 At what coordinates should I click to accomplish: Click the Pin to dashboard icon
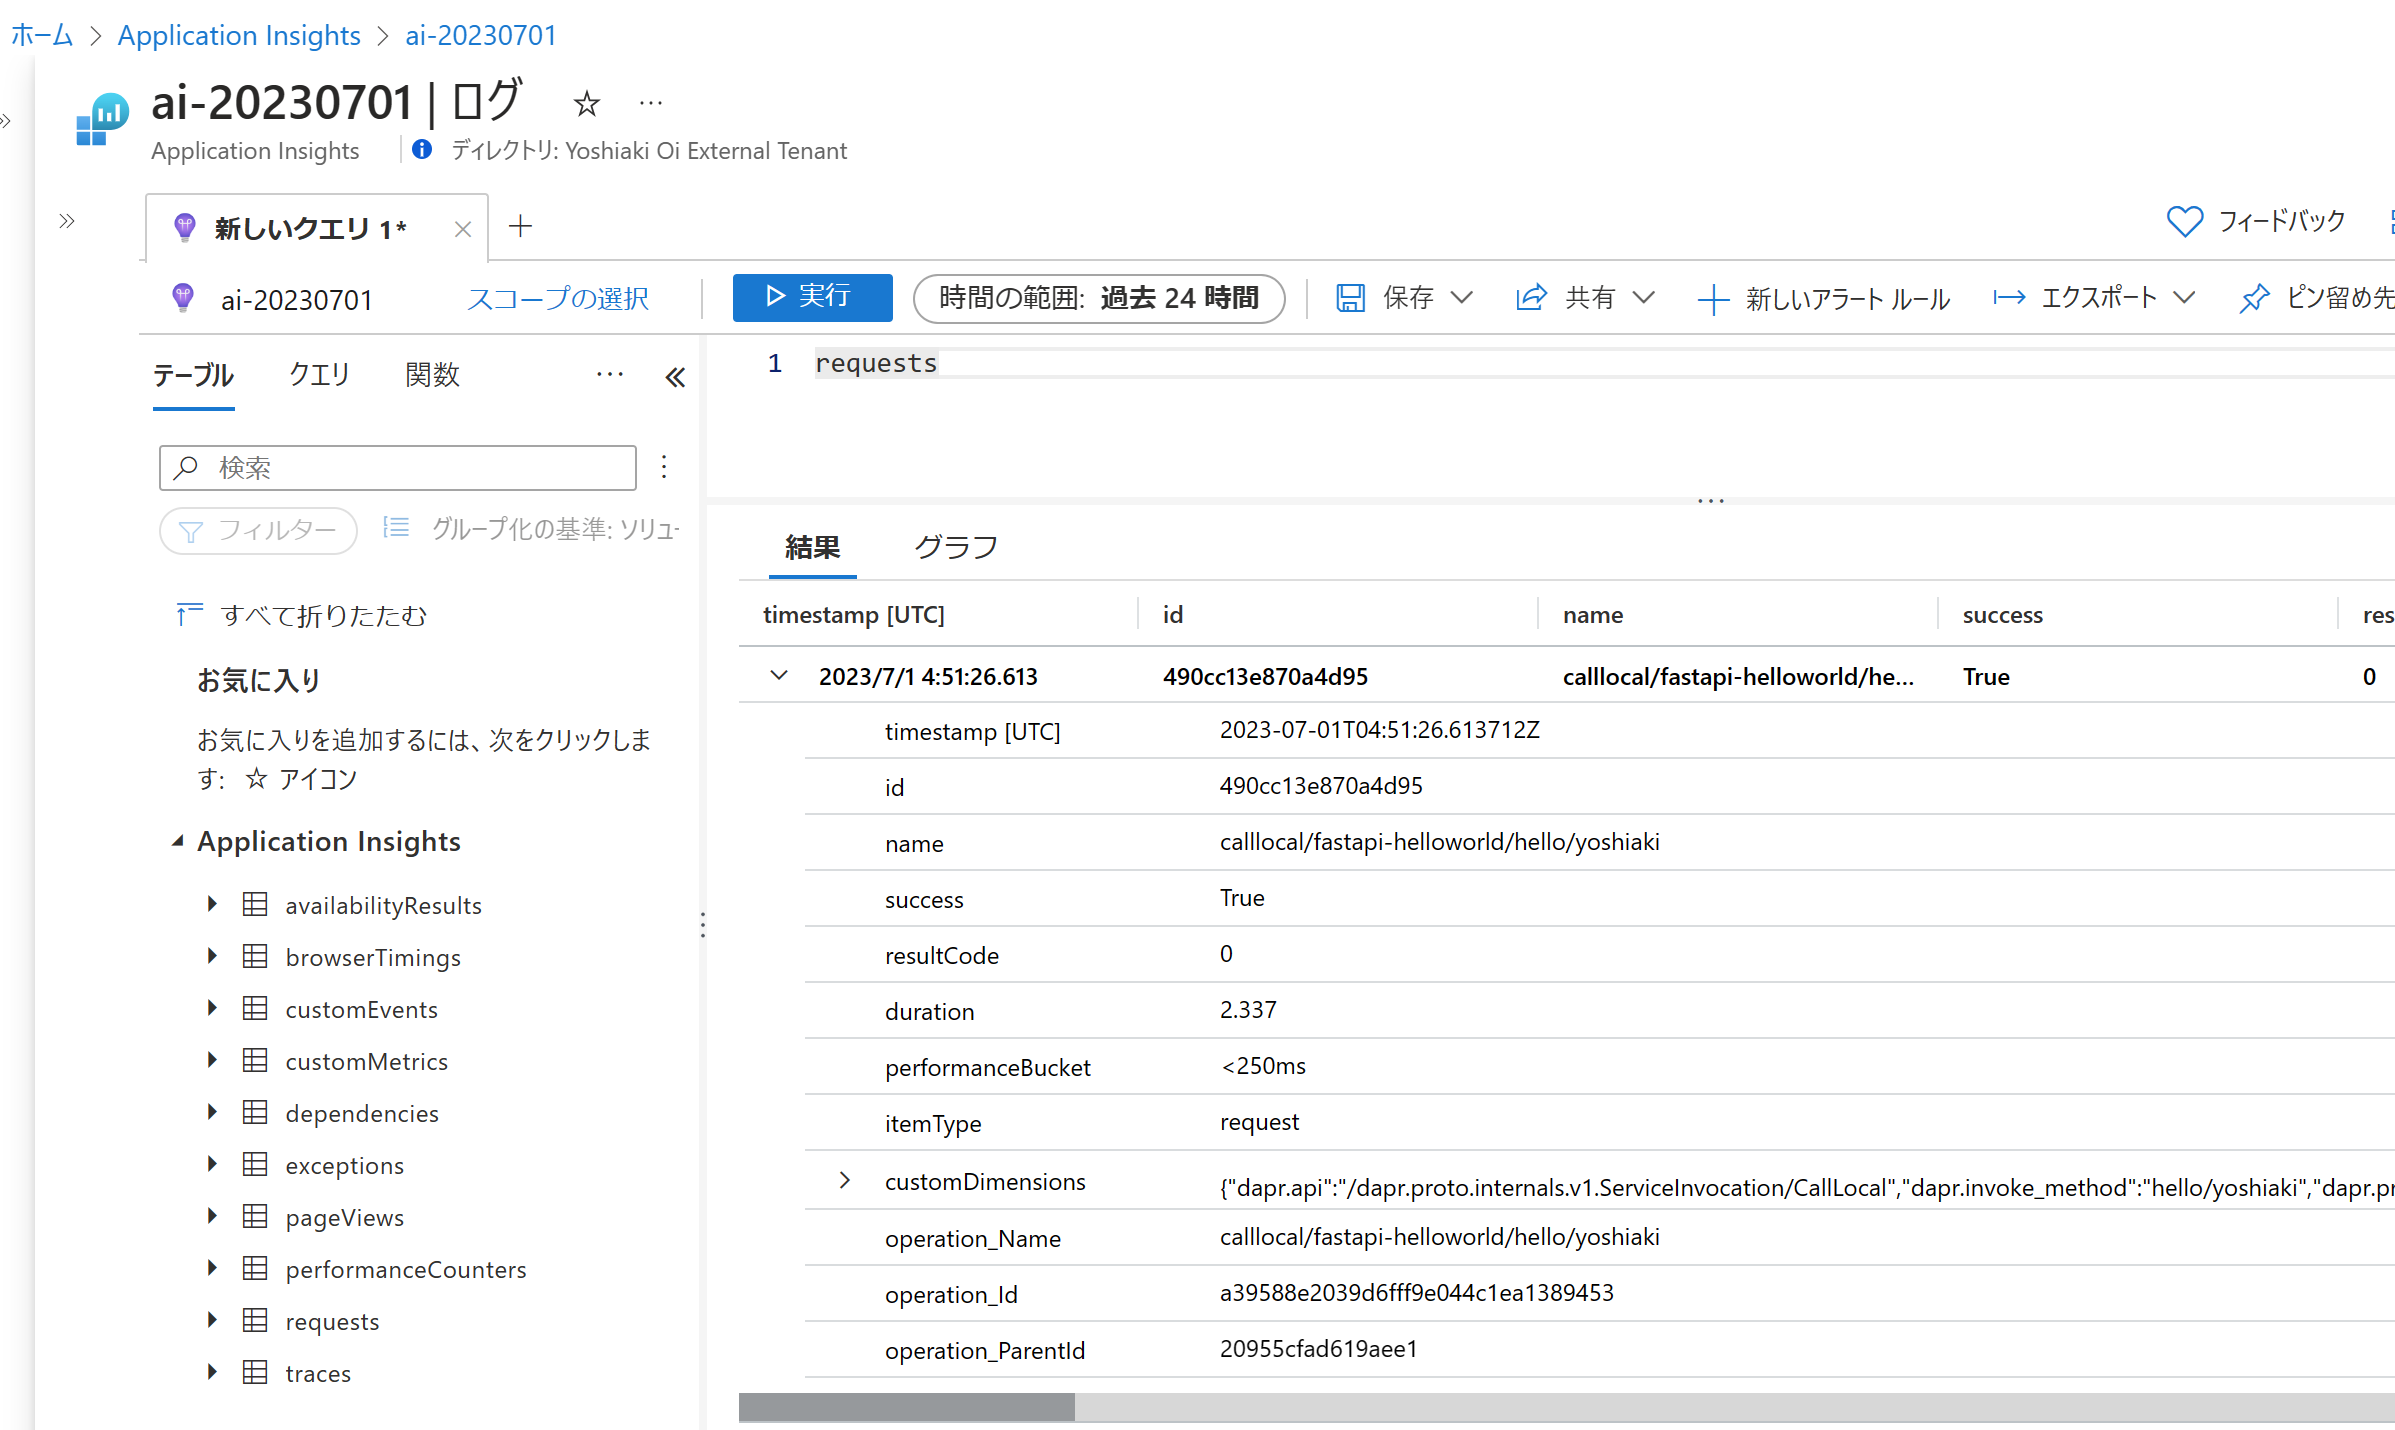(2254, 298)
